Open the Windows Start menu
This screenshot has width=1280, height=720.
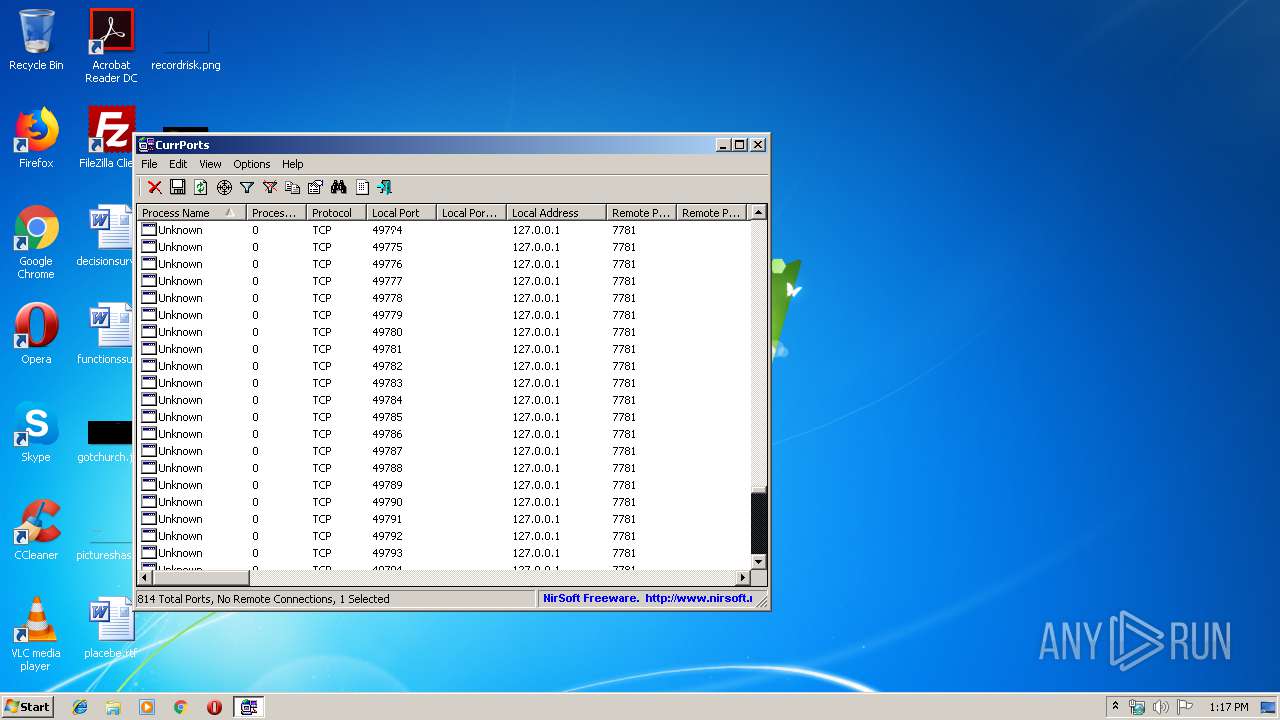tap(28, 706)
